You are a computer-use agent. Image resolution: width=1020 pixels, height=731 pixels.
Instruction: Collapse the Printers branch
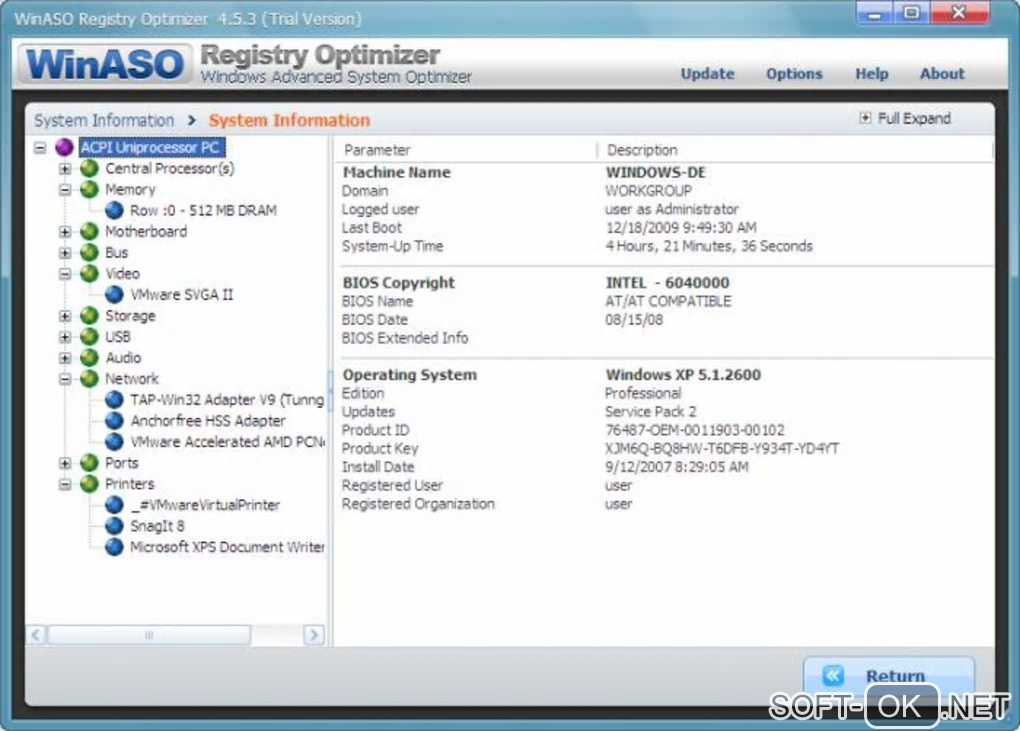(x=65, y=484)
